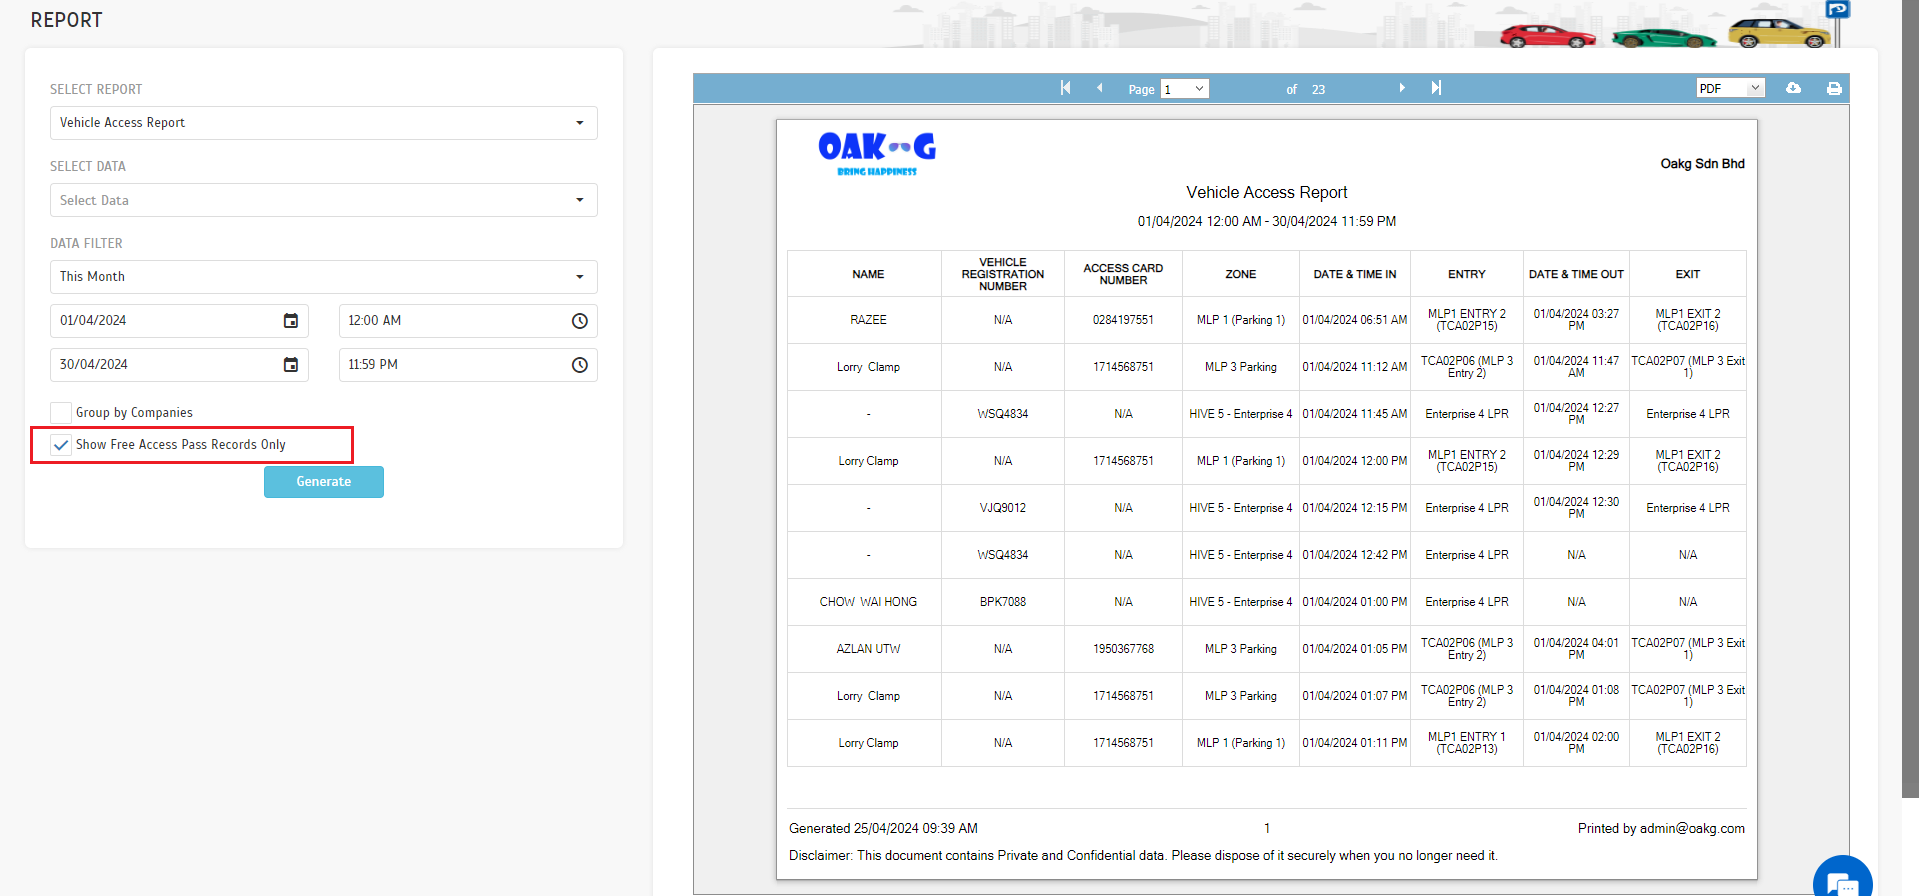Screen dimensions: 1919x896
Task: Open clock picker for 11:59 PM time
Action: (x=579, y=365)
